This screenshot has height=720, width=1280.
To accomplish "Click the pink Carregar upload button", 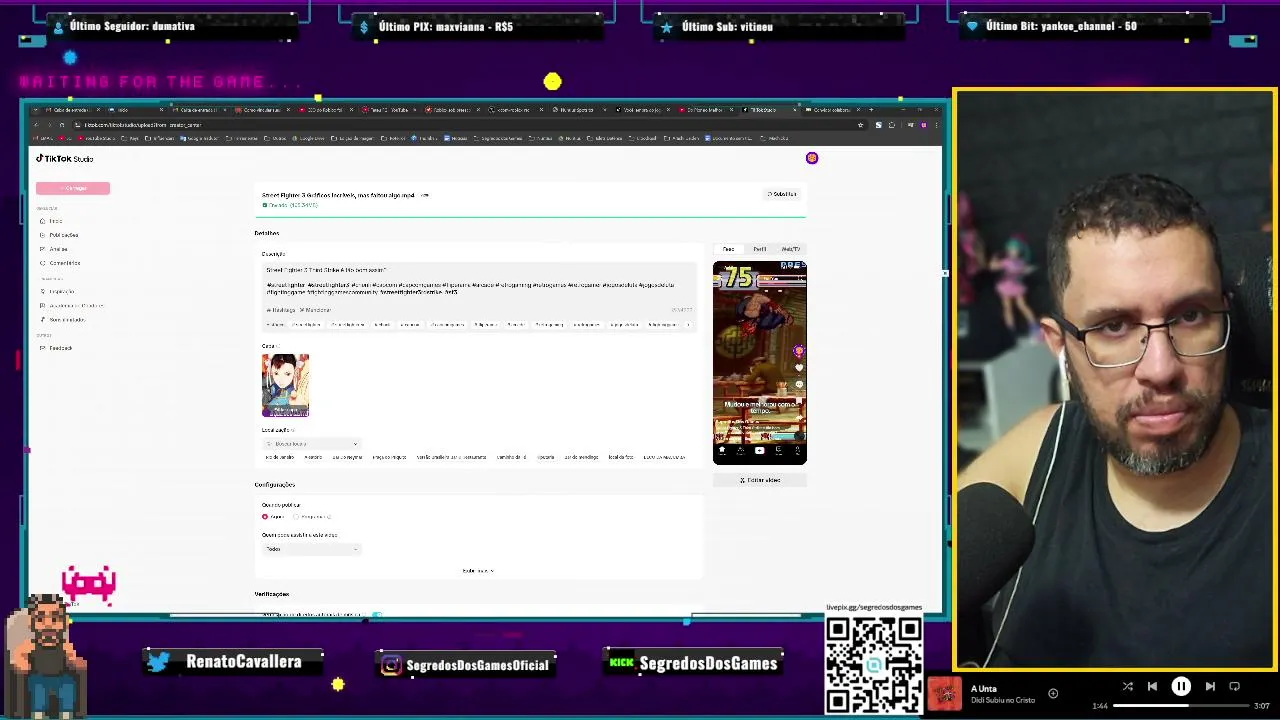I will point(73,188).
